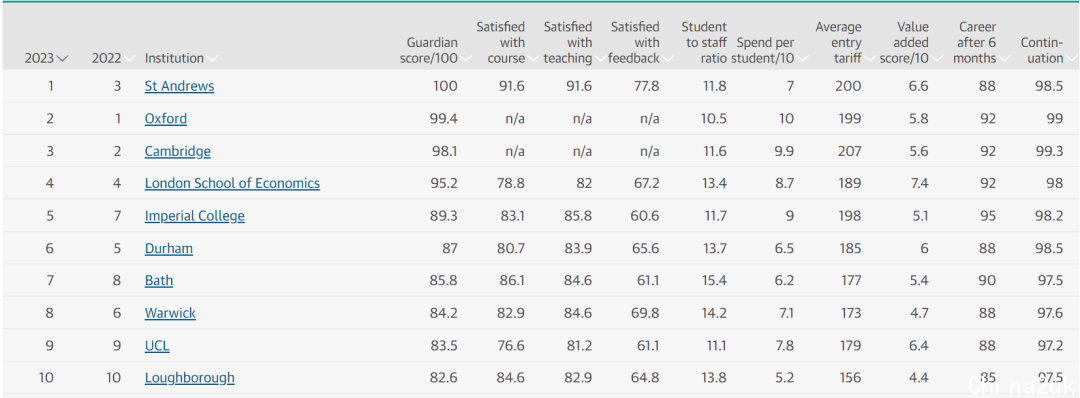Sort table by Satisfied with teaching
1080x398 pixels.
(568, 43)
